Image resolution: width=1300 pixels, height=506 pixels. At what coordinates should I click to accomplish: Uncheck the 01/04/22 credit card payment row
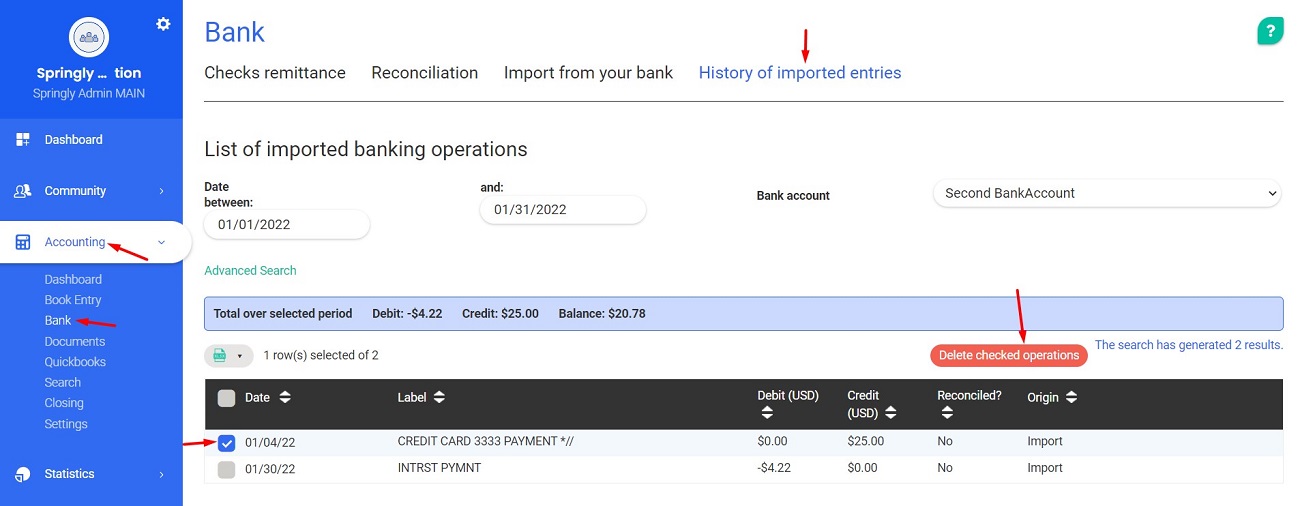click(226, 443)
